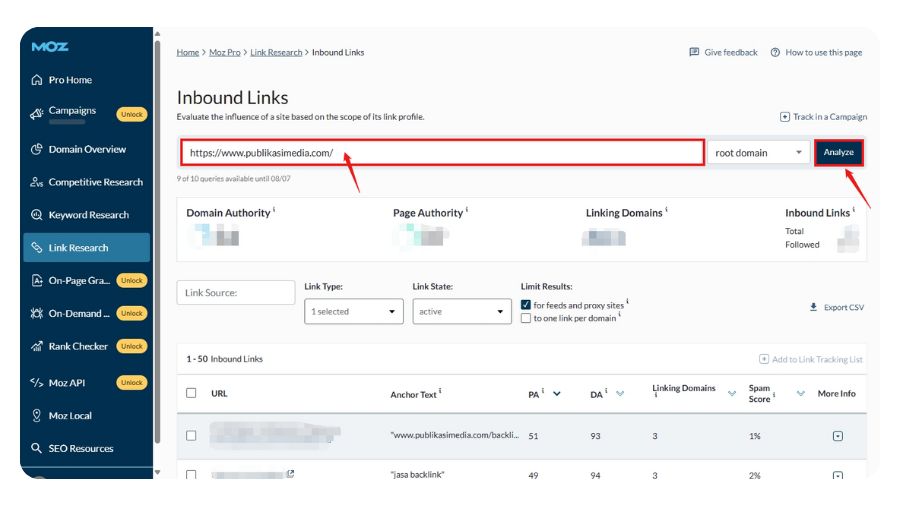Screen dimensions: 900x506
Task: Open Campaigns in the sidebar
Action: click(72, 110)
